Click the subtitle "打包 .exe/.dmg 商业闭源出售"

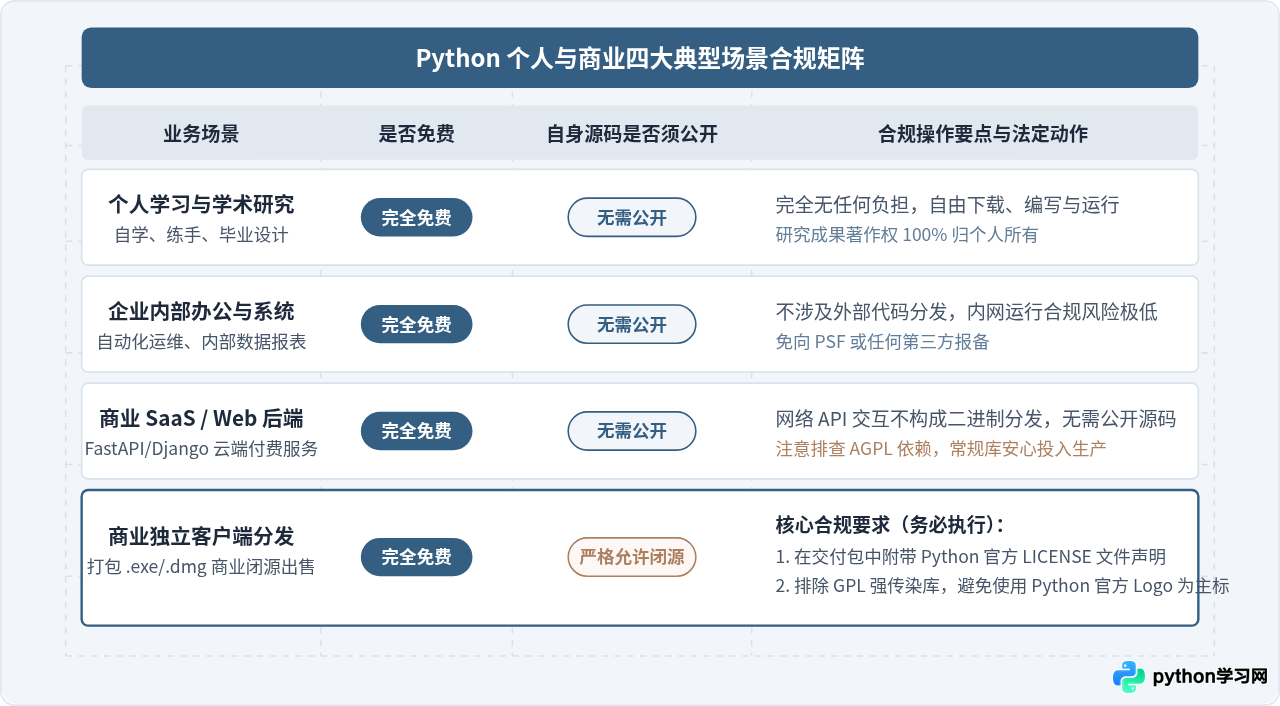point(201,567)
